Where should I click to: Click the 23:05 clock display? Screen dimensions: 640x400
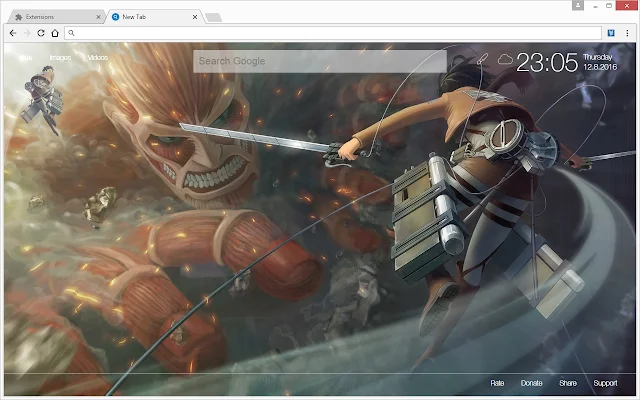point(547,62)
